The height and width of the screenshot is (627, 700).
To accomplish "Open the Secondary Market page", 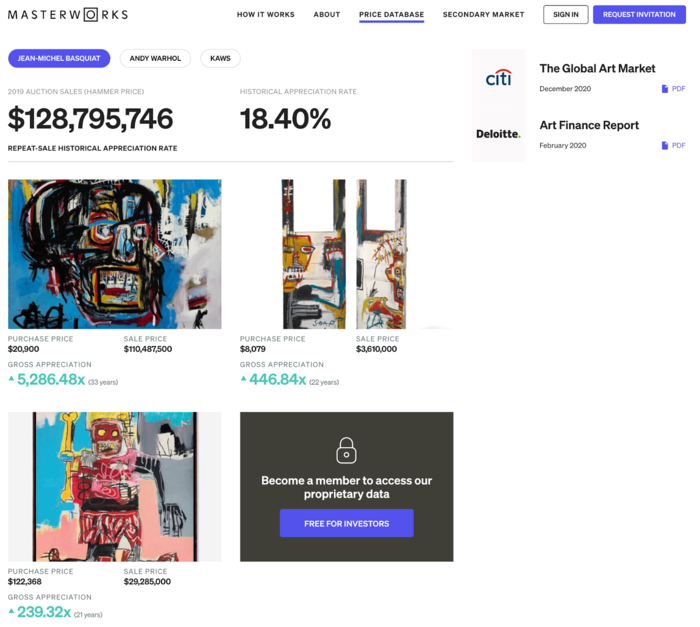I will click(x=483, y=15).
